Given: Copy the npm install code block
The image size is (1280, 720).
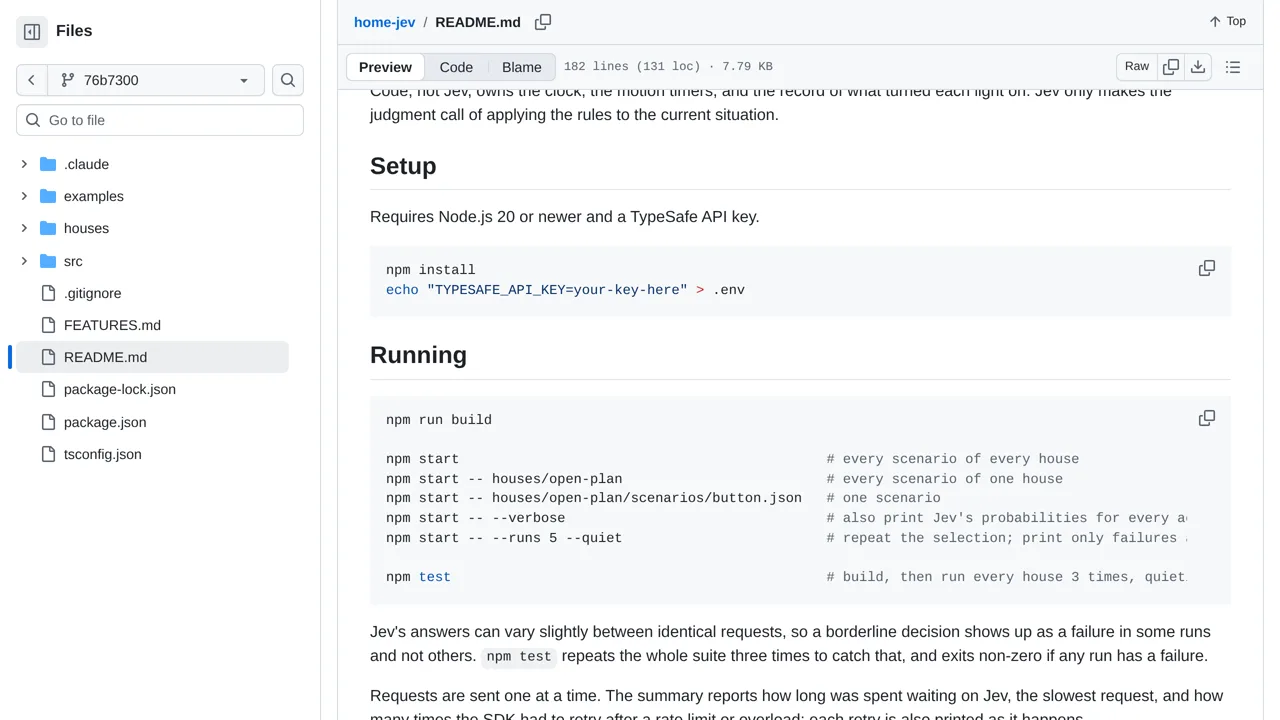Looking at the screenshot, I should 1207,268.
